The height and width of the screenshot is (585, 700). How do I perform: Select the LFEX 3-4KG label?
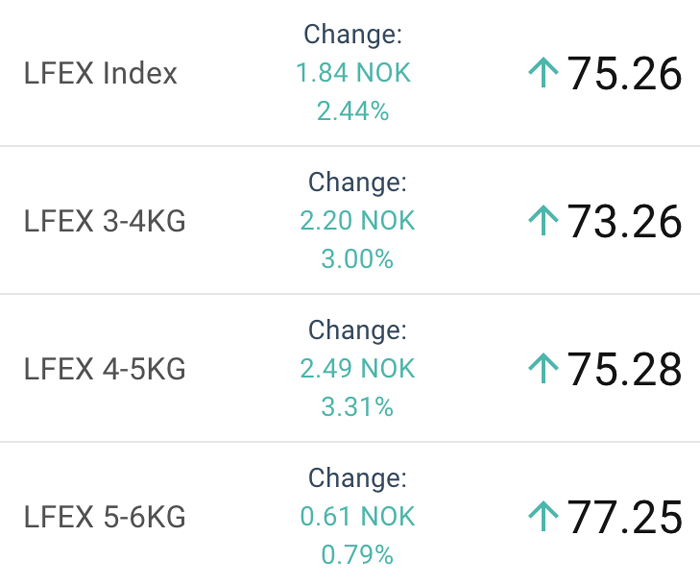point(104,221)
